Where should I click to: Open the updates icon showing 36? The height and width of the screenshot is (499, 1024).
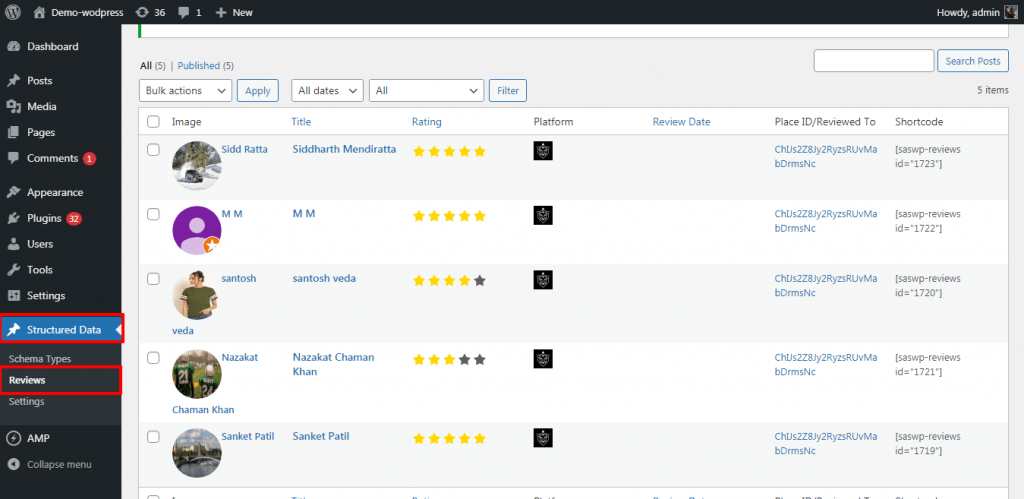tap(142, 12)
